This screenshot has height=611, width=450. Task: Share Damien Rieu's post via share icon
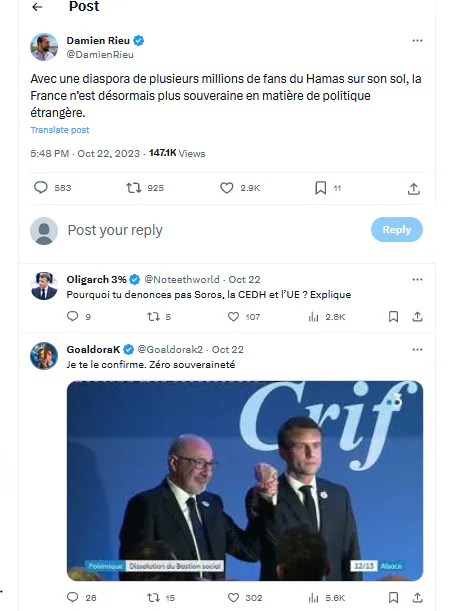(x=414, y=189)
